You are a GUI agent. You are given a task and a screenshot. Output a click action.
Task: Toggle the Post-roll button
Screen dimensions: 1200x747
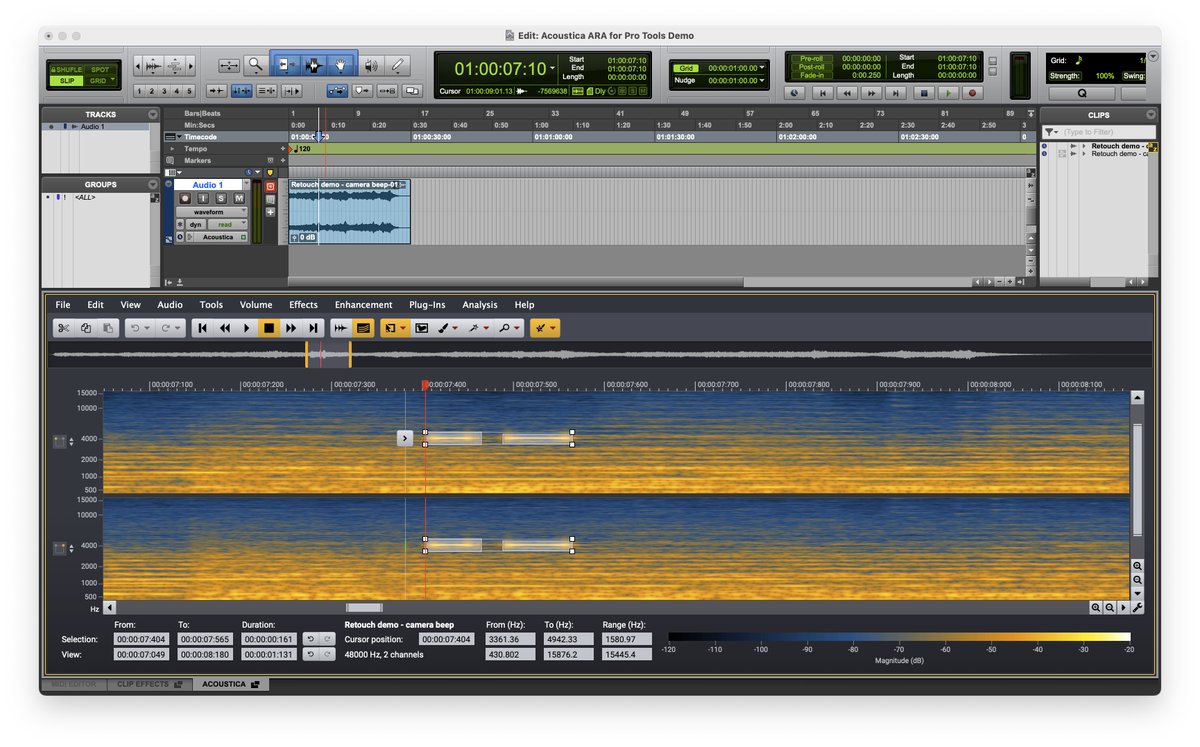(811, 67)
